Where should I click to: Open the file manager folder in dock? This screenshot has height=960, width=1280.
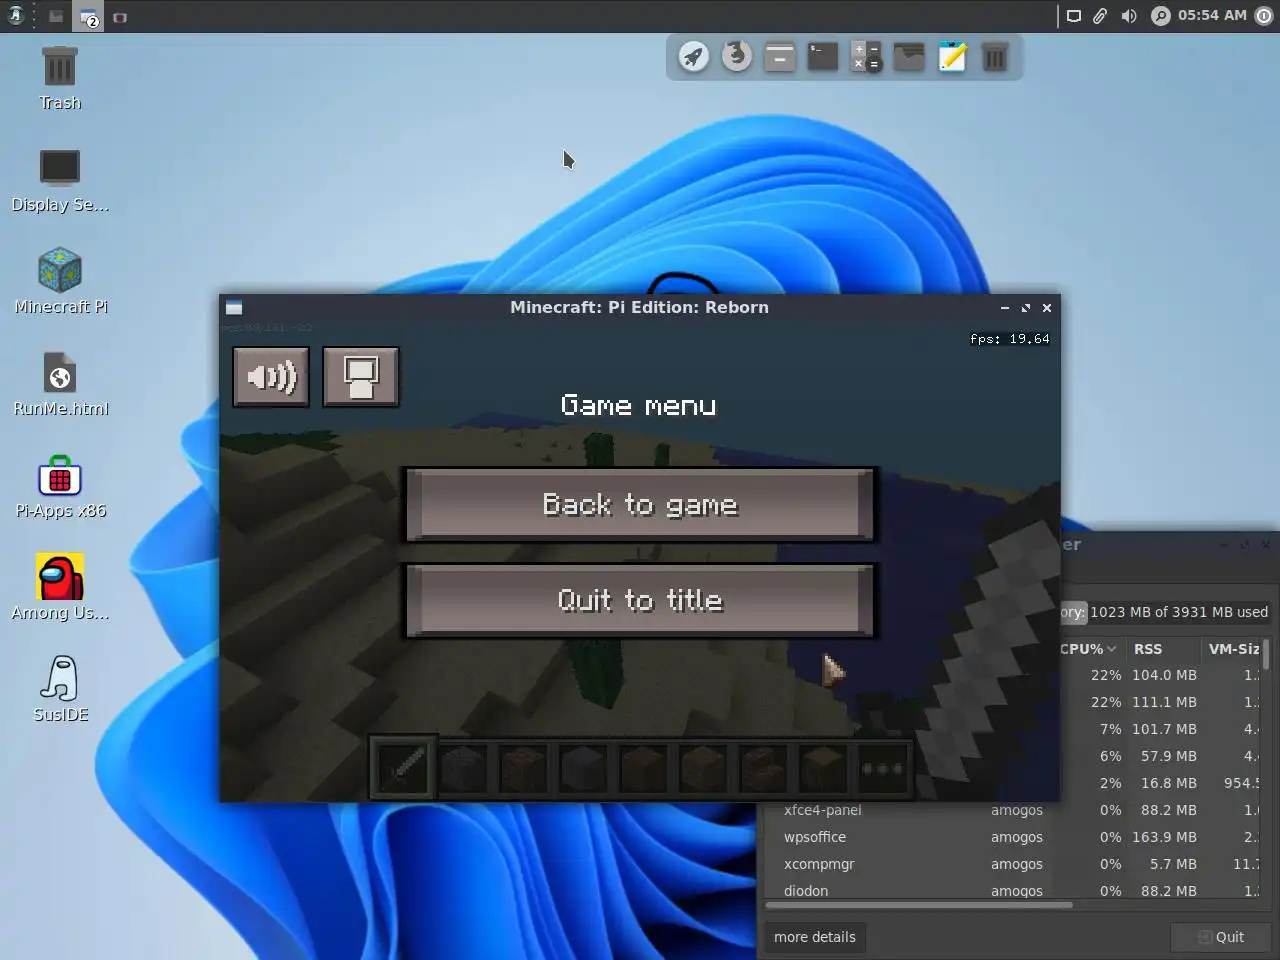point(909,57)
